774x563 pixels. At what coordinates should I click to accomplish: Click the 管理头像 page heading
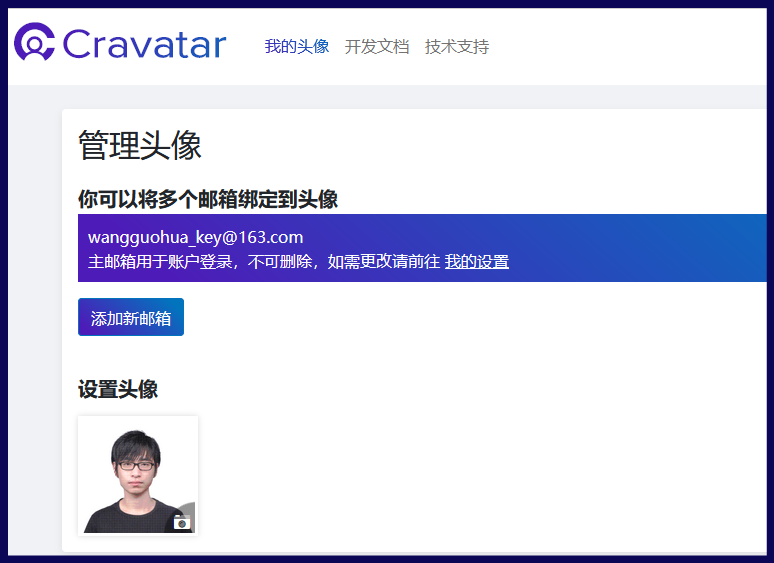140,146
